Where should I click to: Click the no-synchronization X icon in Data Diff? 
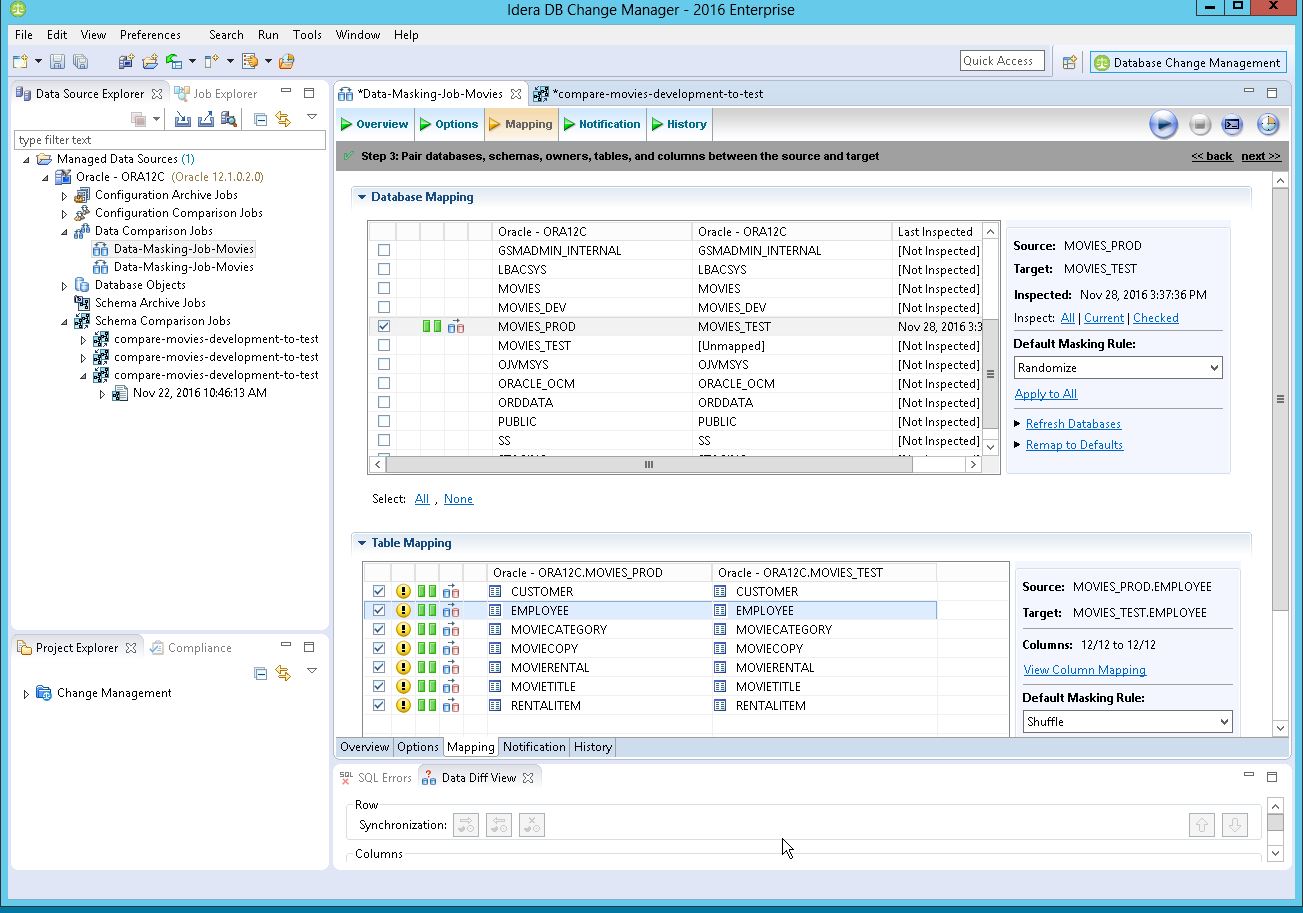tap(532, 825)
